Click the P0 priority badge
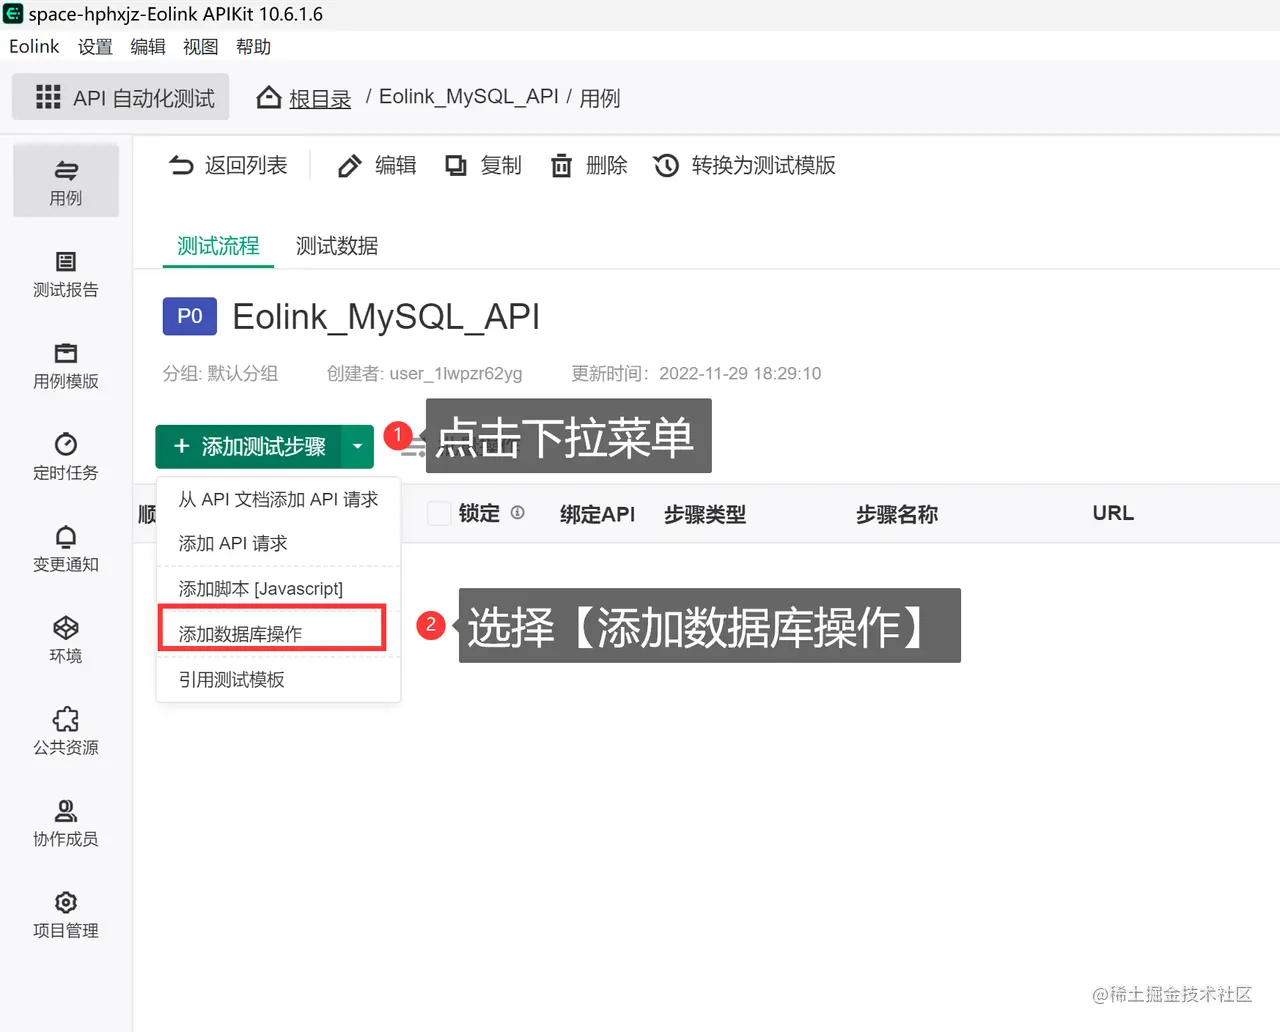1280x1032 pixels. [190, 316]
